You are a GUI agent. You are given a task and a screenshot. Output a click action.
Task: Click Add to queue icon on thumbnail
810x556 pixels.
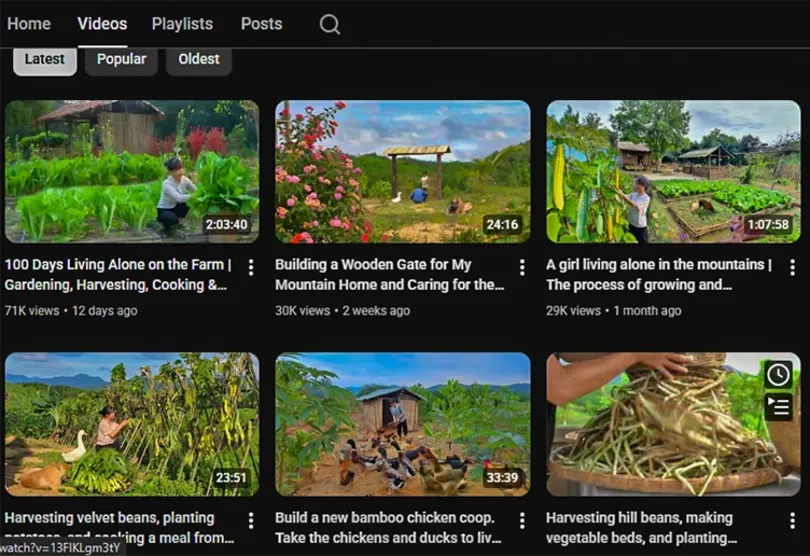click(x=778, y=407)
